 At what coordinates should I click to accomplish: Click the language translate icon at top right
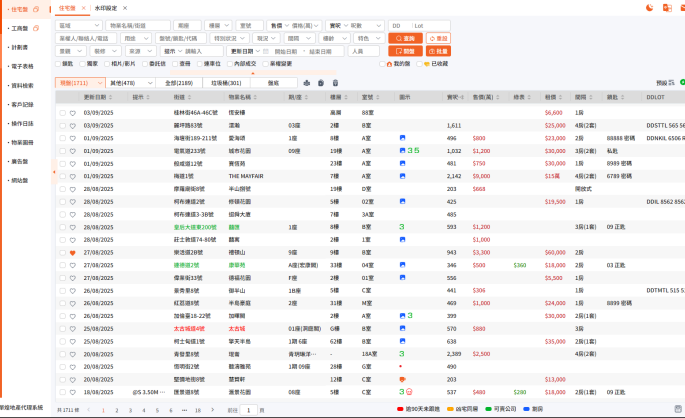667,8
